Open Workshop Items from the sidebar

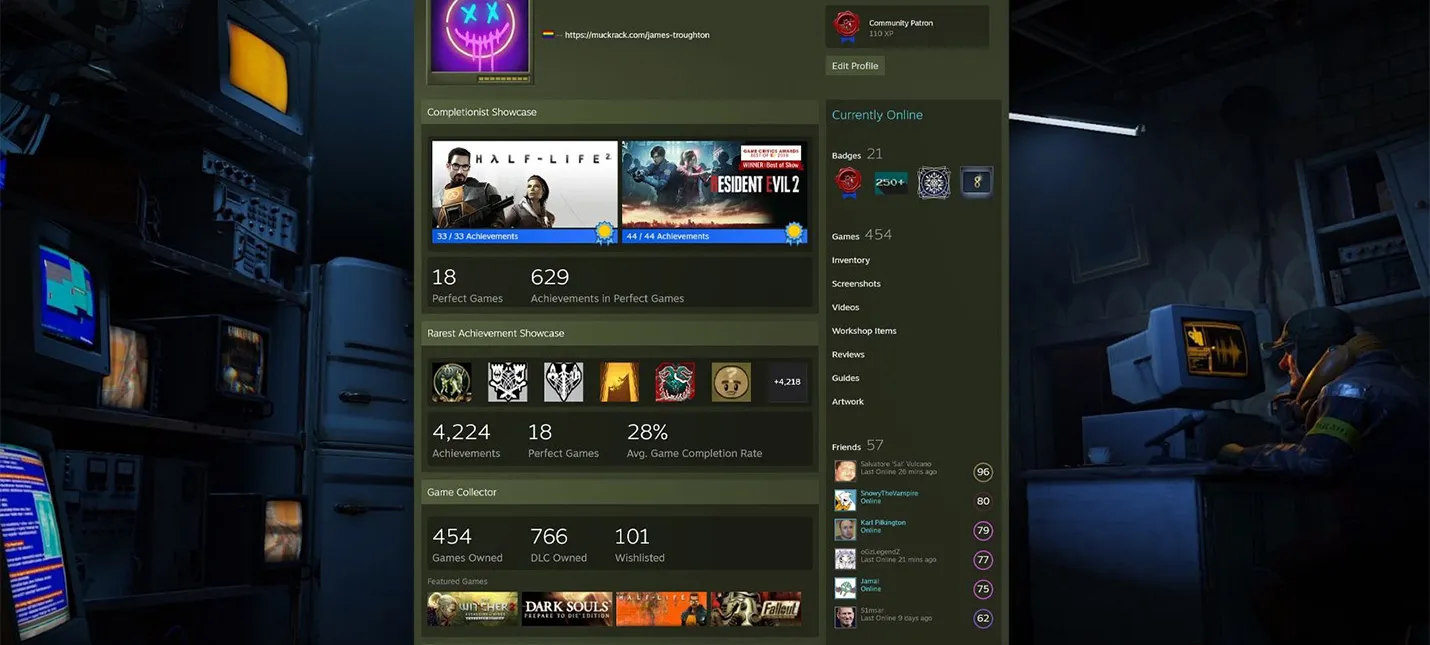click(x=864, y=331)
